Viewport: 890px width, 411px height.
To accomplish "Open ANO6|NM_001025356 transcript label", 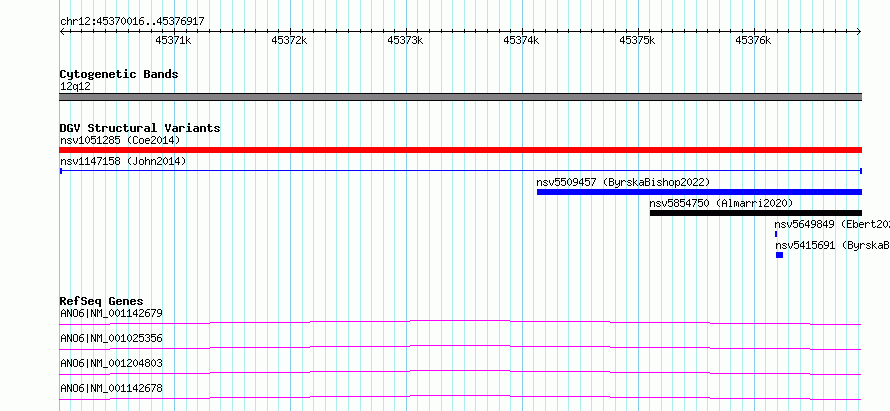I will click(111, 338).
